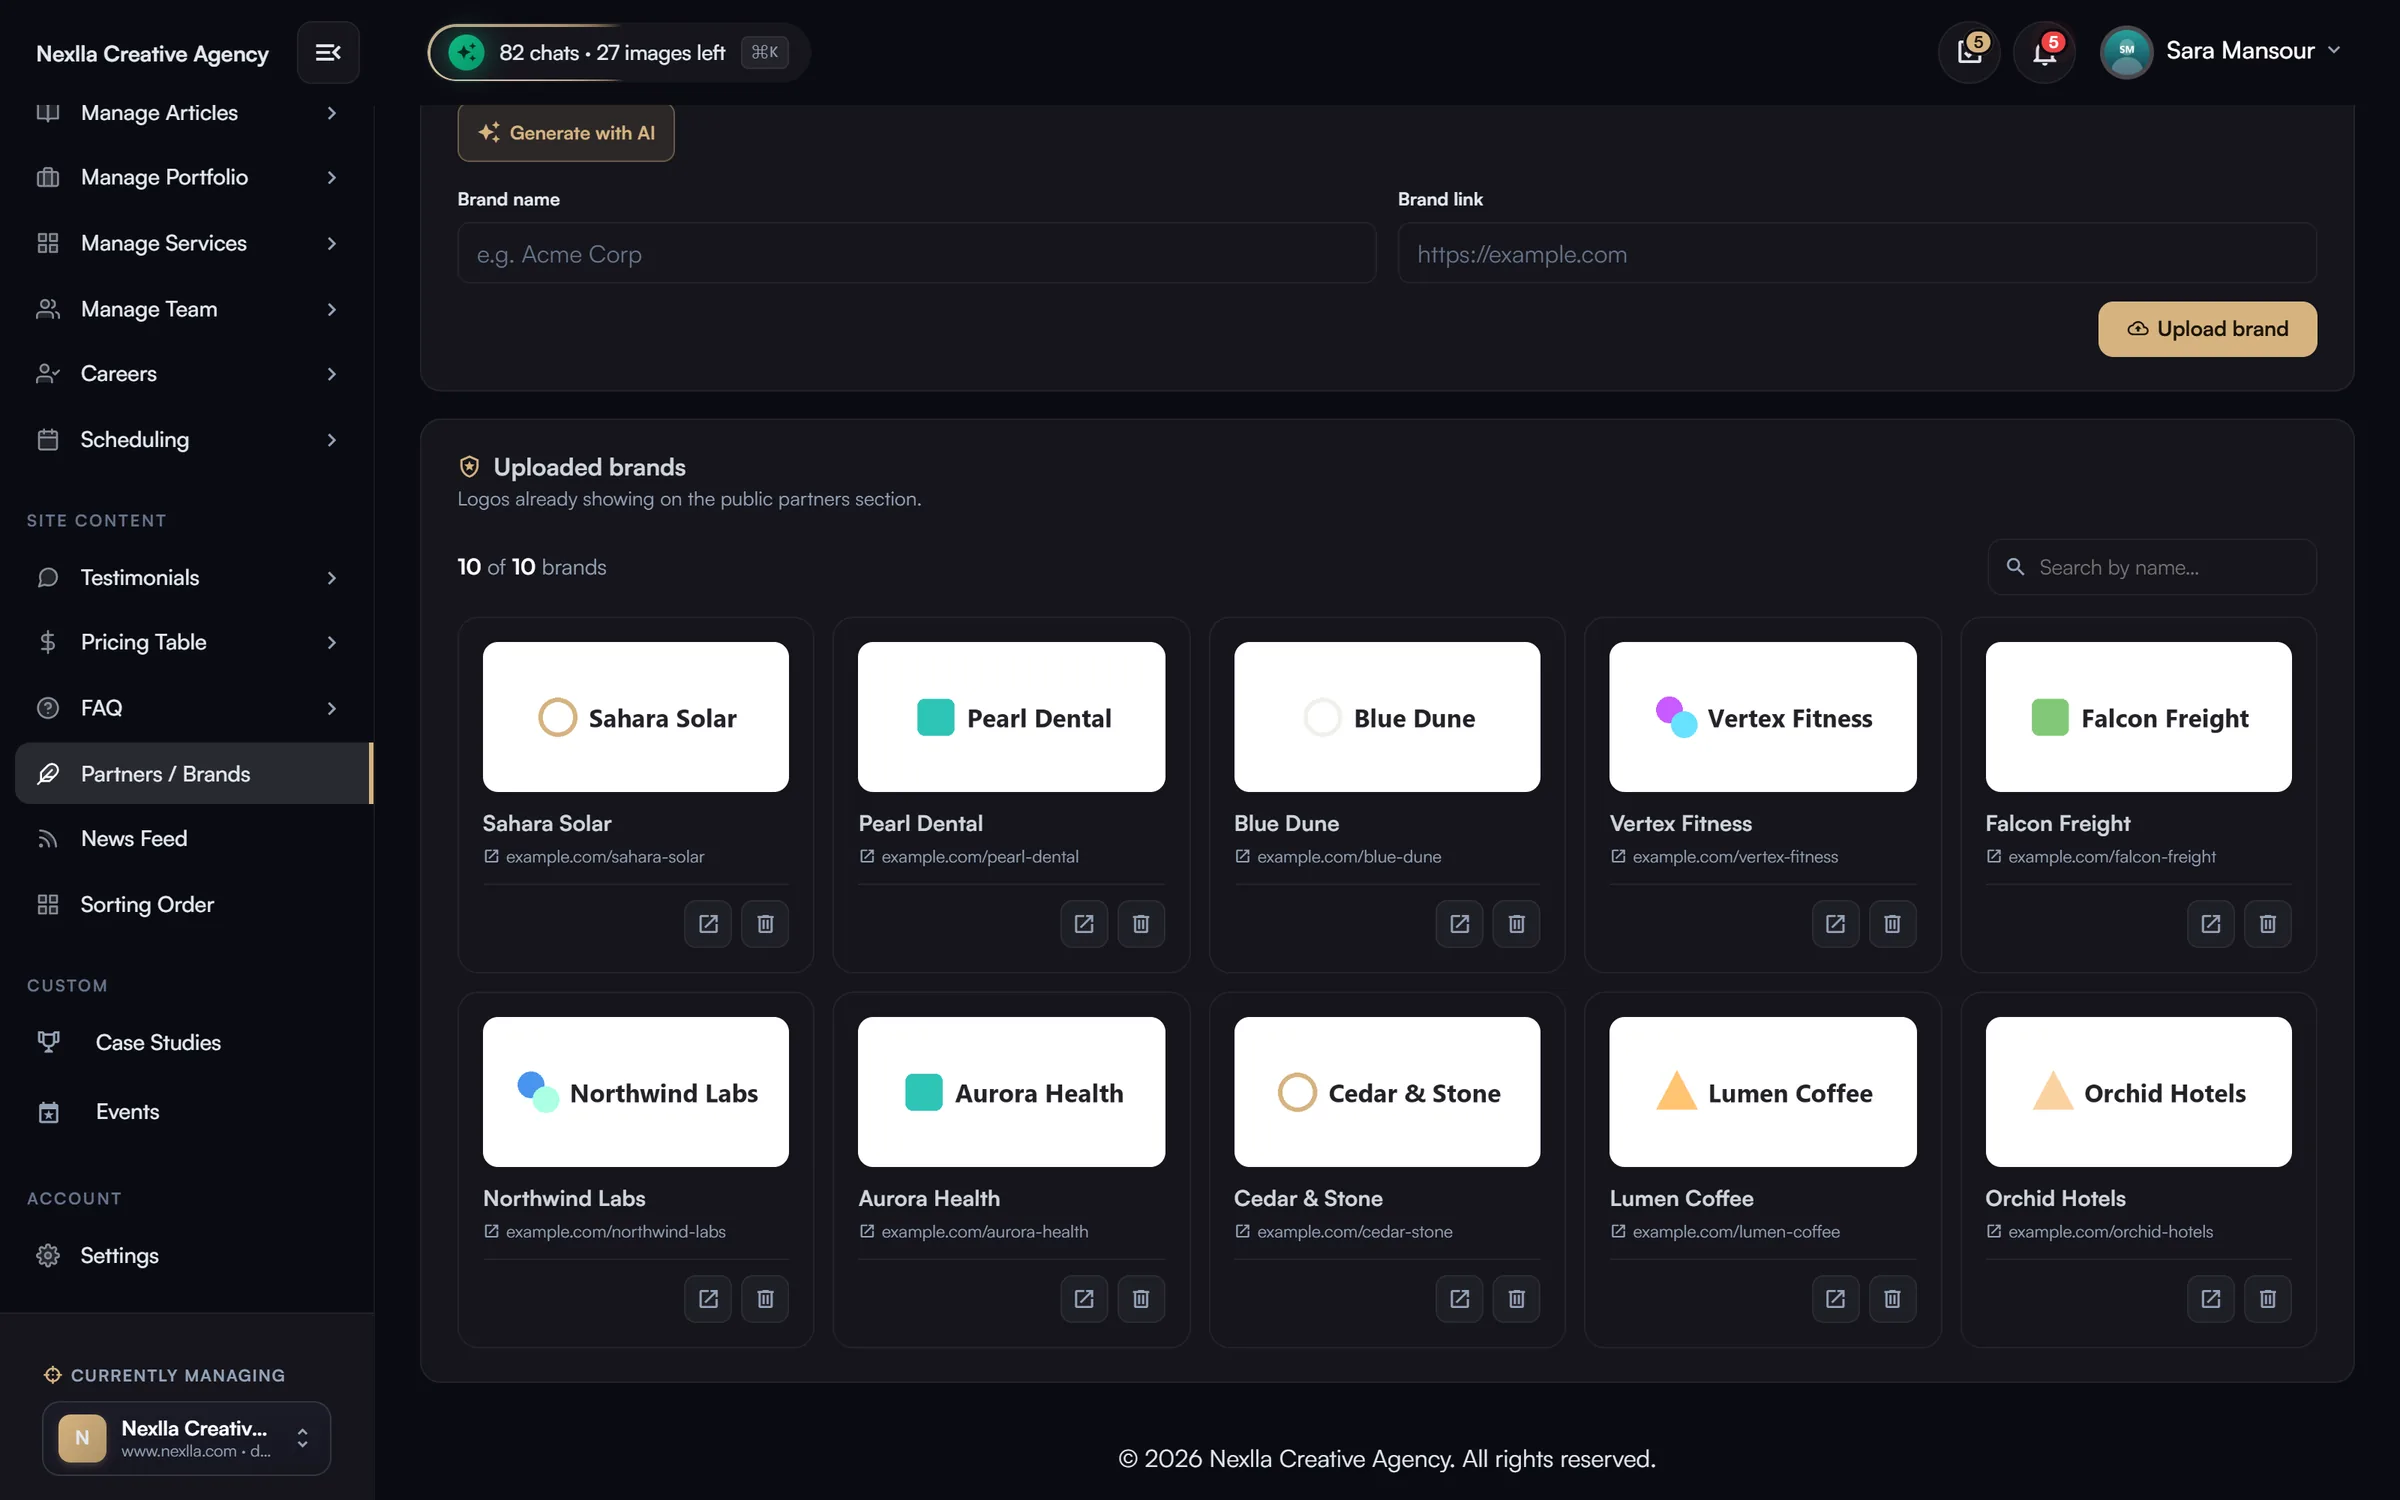The width and height of the screenshot is (2400, 1500).
Task: Focus the Brand name input field
Action: 916,254
